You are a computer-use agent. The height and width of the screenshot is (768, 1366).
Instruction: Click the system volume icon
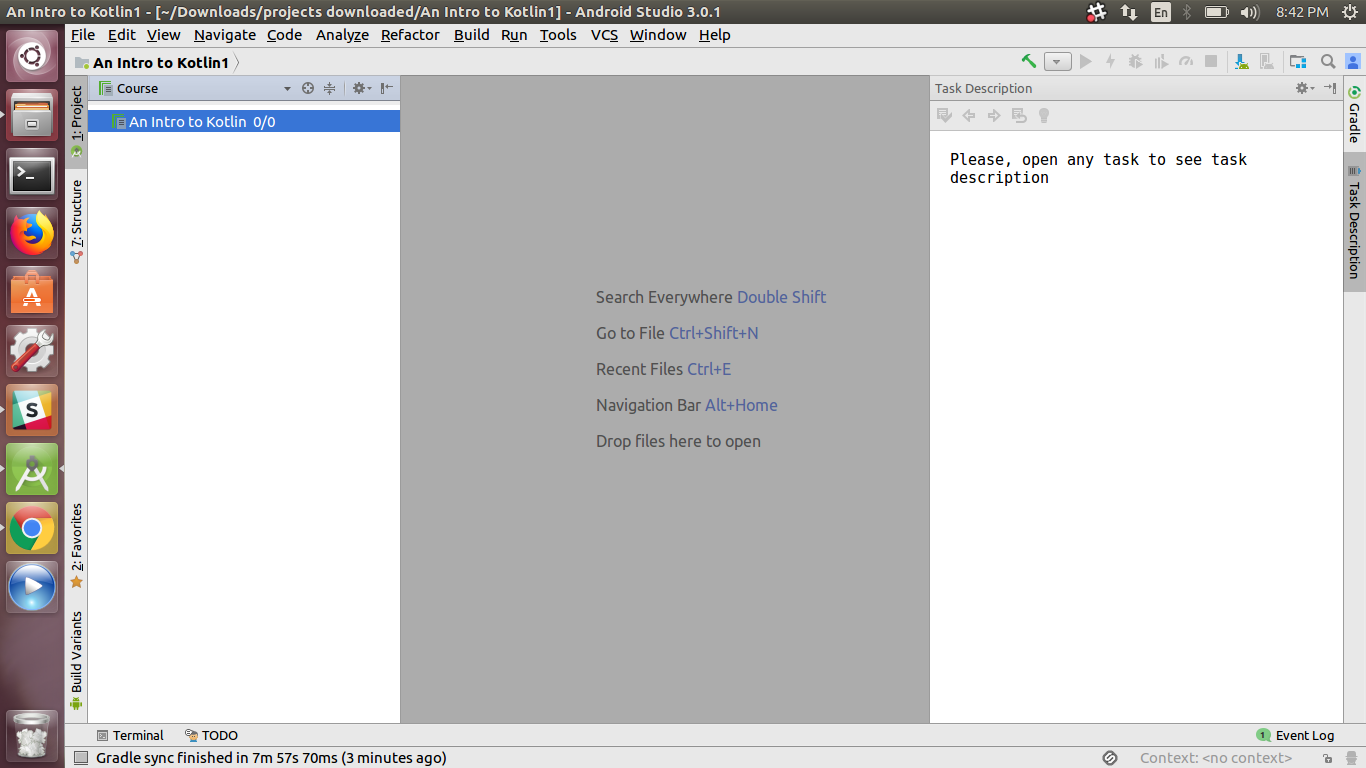(x=1249, y=12)
